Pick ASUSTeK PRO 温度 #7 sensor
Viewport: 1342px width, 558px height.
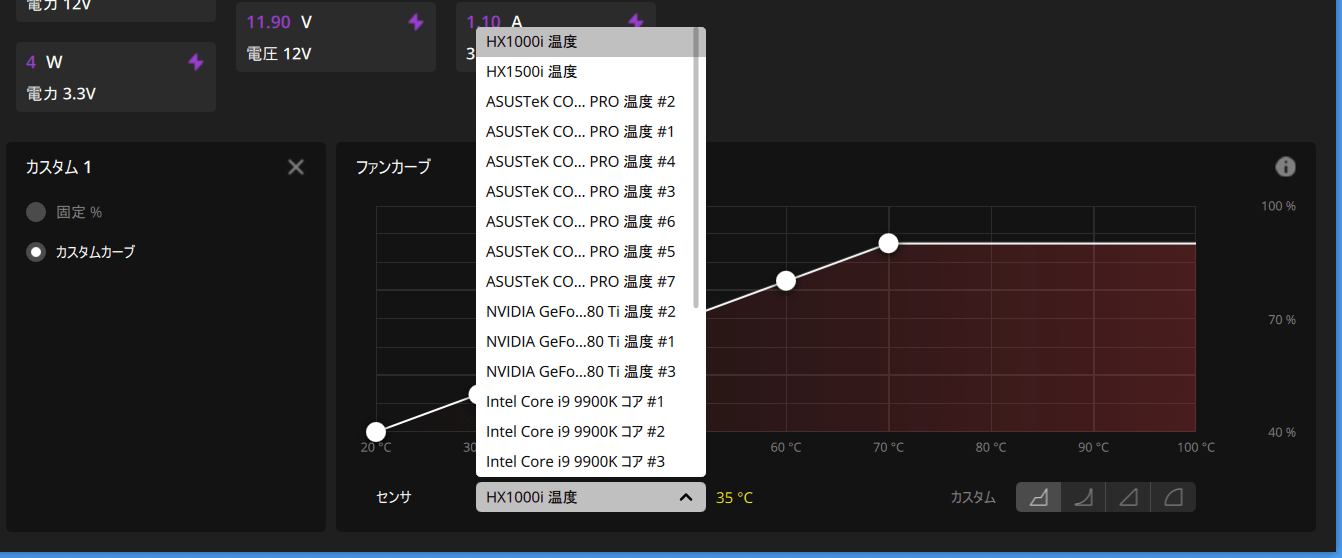click(587, 282)
